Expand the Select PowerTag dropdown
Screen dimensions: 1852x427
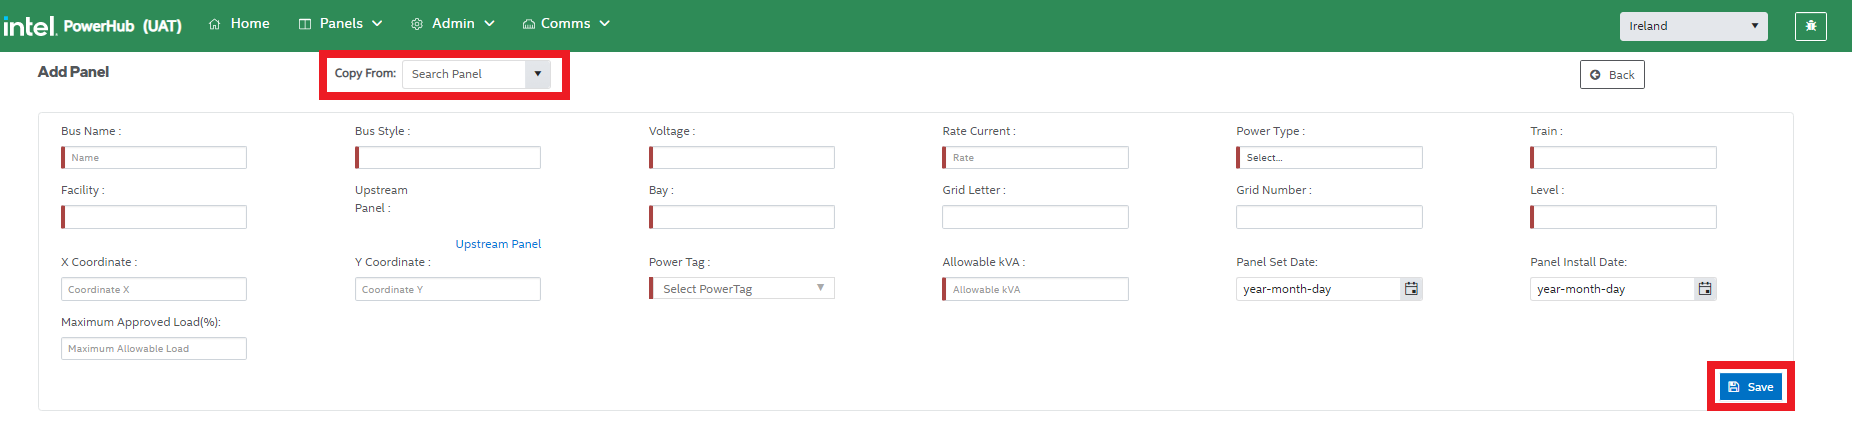[820, 288]
